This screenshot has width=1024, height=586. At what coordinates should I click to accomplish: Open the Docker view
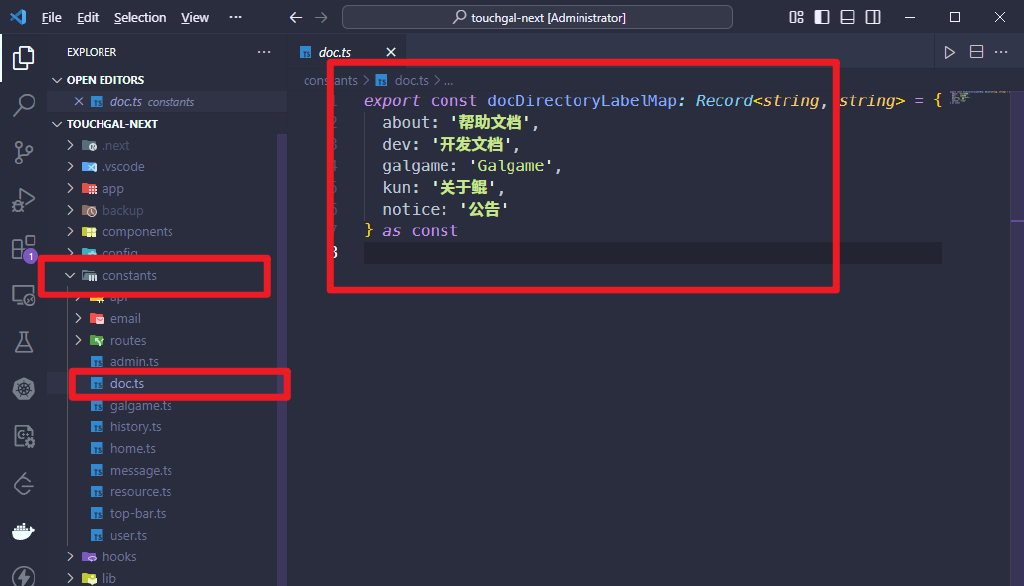pos(23,531)
